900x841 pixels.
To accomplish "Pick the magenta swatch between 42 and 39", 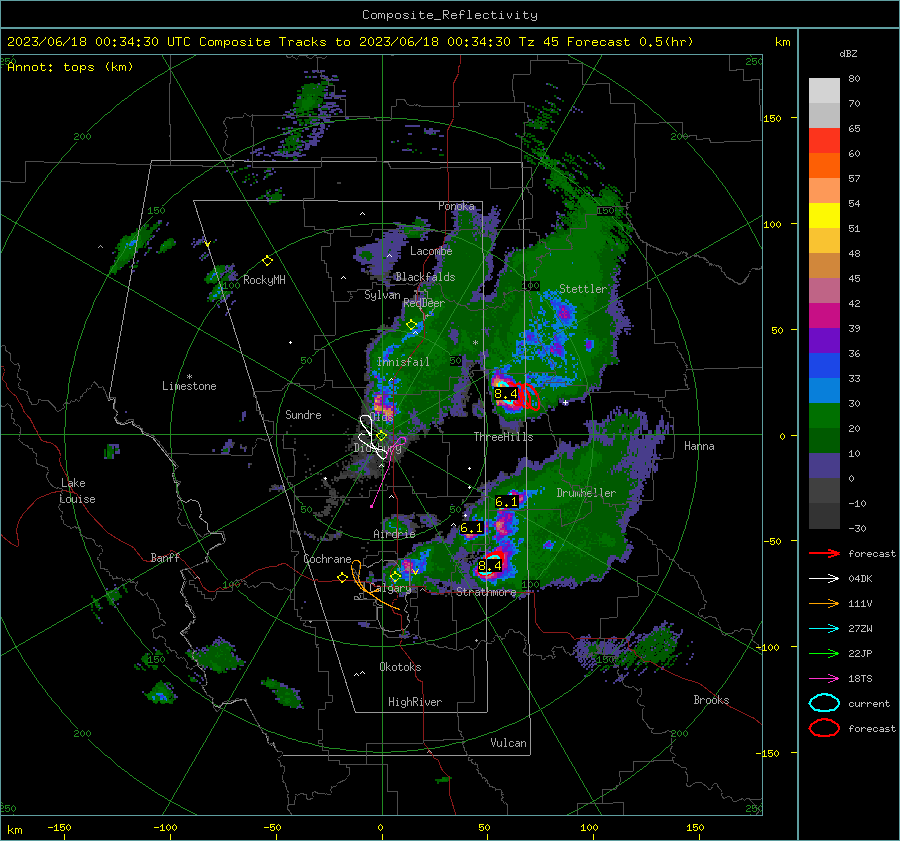I will point(824,316).
